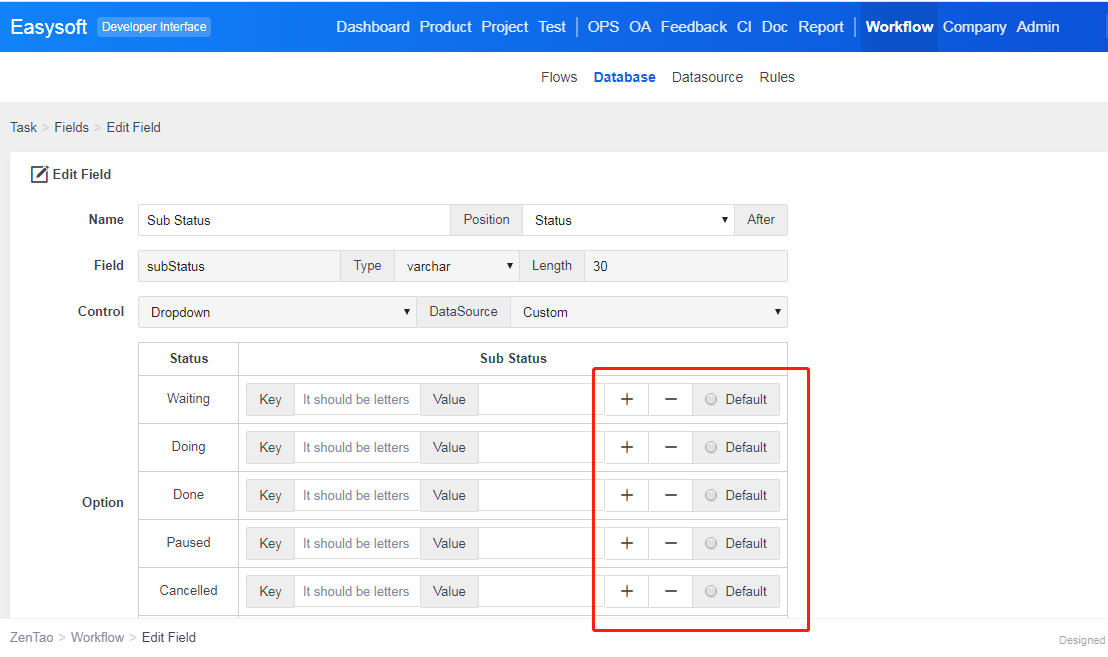1108x657 pixels.
Task: Click the minus icon in the Waiting row
Action: pos(671,399)
